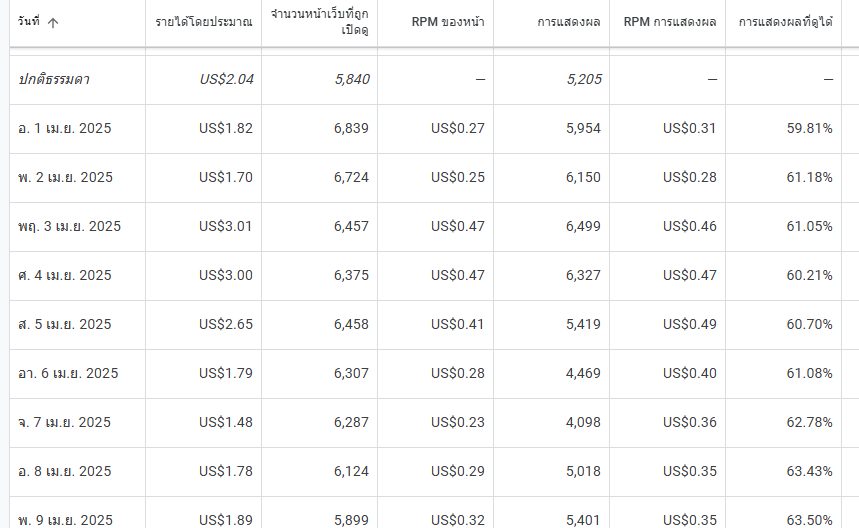Click the RPM การแสดงผล column header

point(670,22)
